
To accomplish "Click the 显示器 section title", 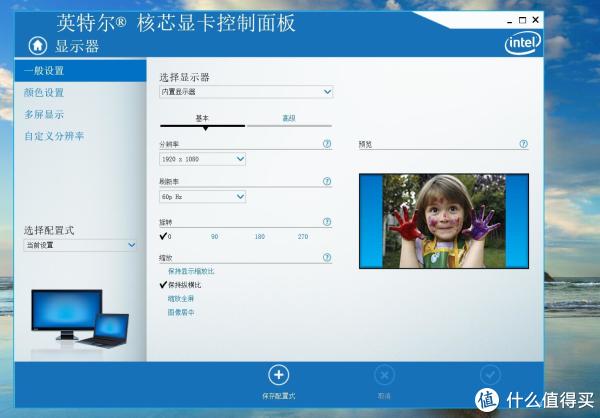I will tap(77, 46).
